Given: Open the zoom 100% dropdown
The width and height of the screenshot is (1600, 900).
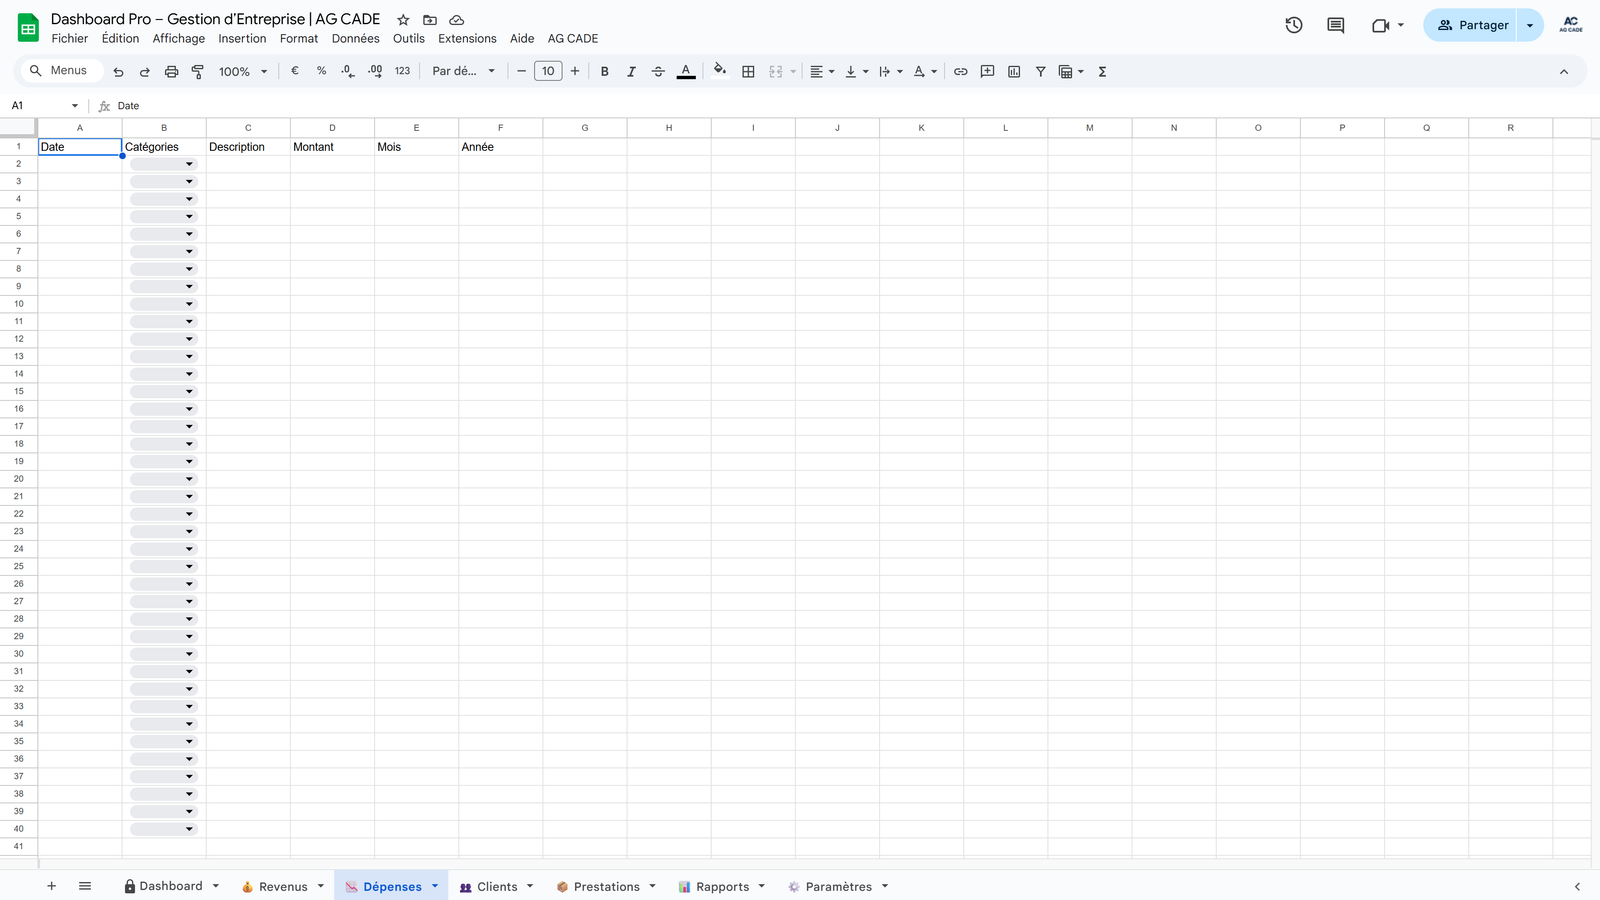Looking at the screenshot, I should pos(243,71).
